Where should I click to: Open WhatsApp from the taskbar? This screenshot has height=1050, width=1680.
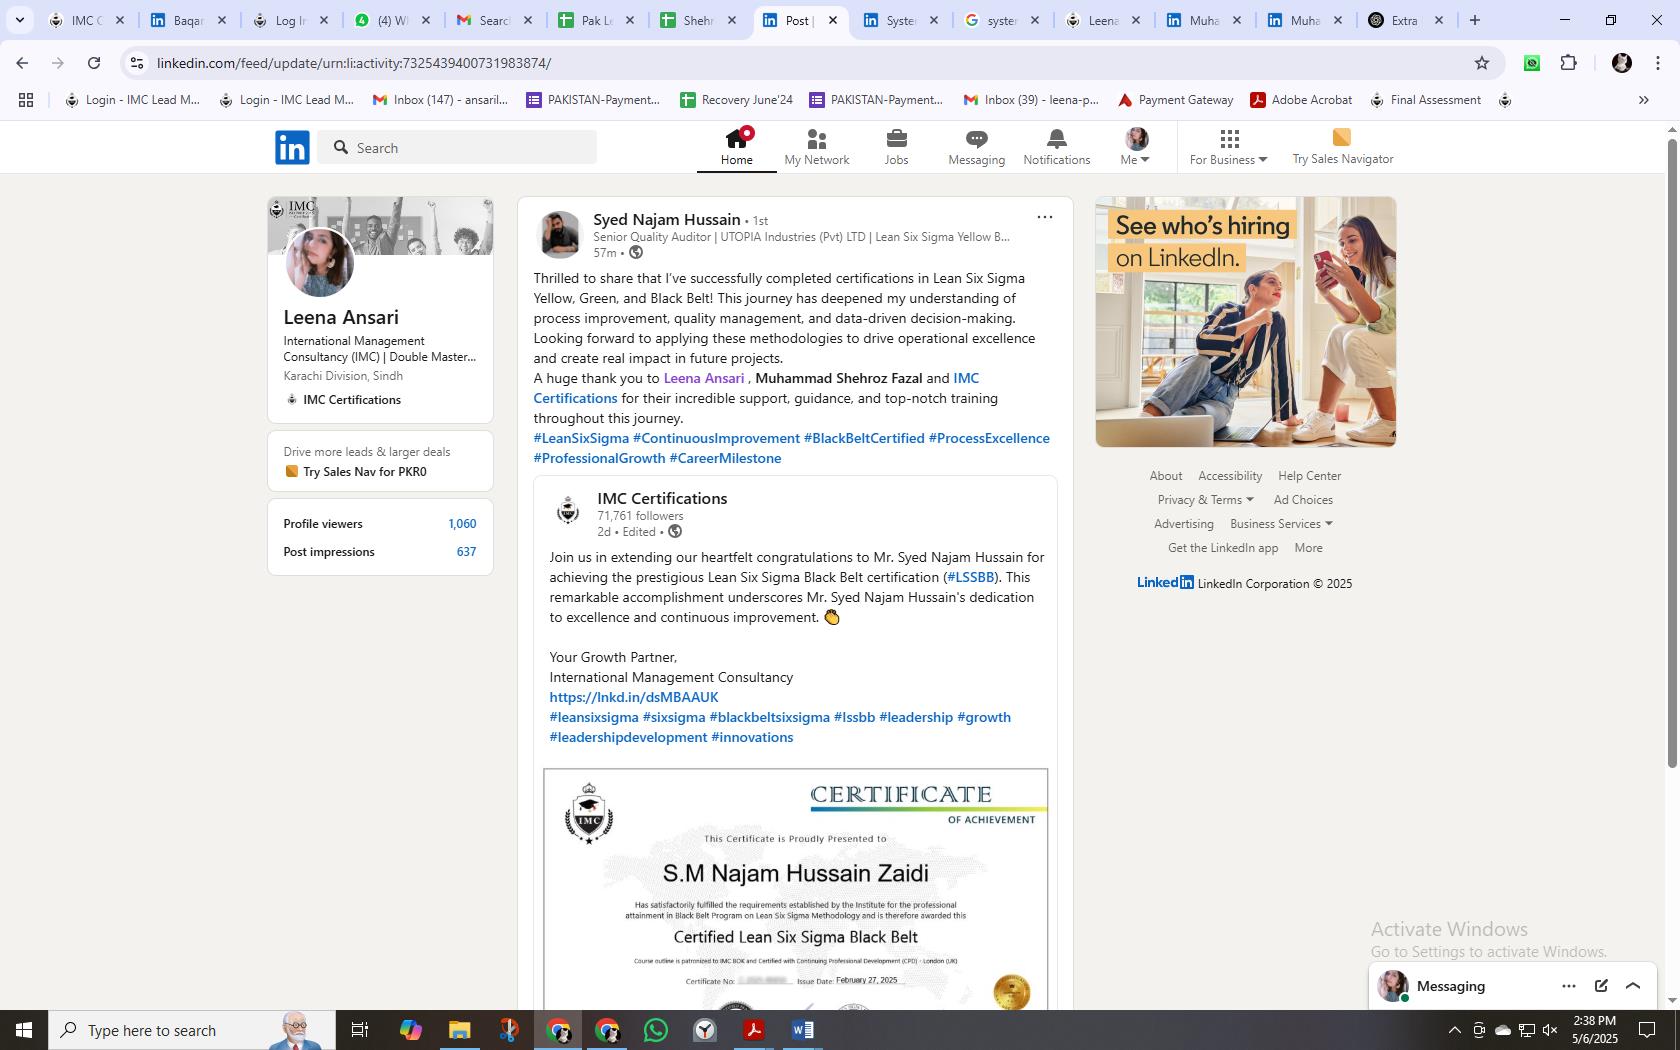coord(656,1030)
